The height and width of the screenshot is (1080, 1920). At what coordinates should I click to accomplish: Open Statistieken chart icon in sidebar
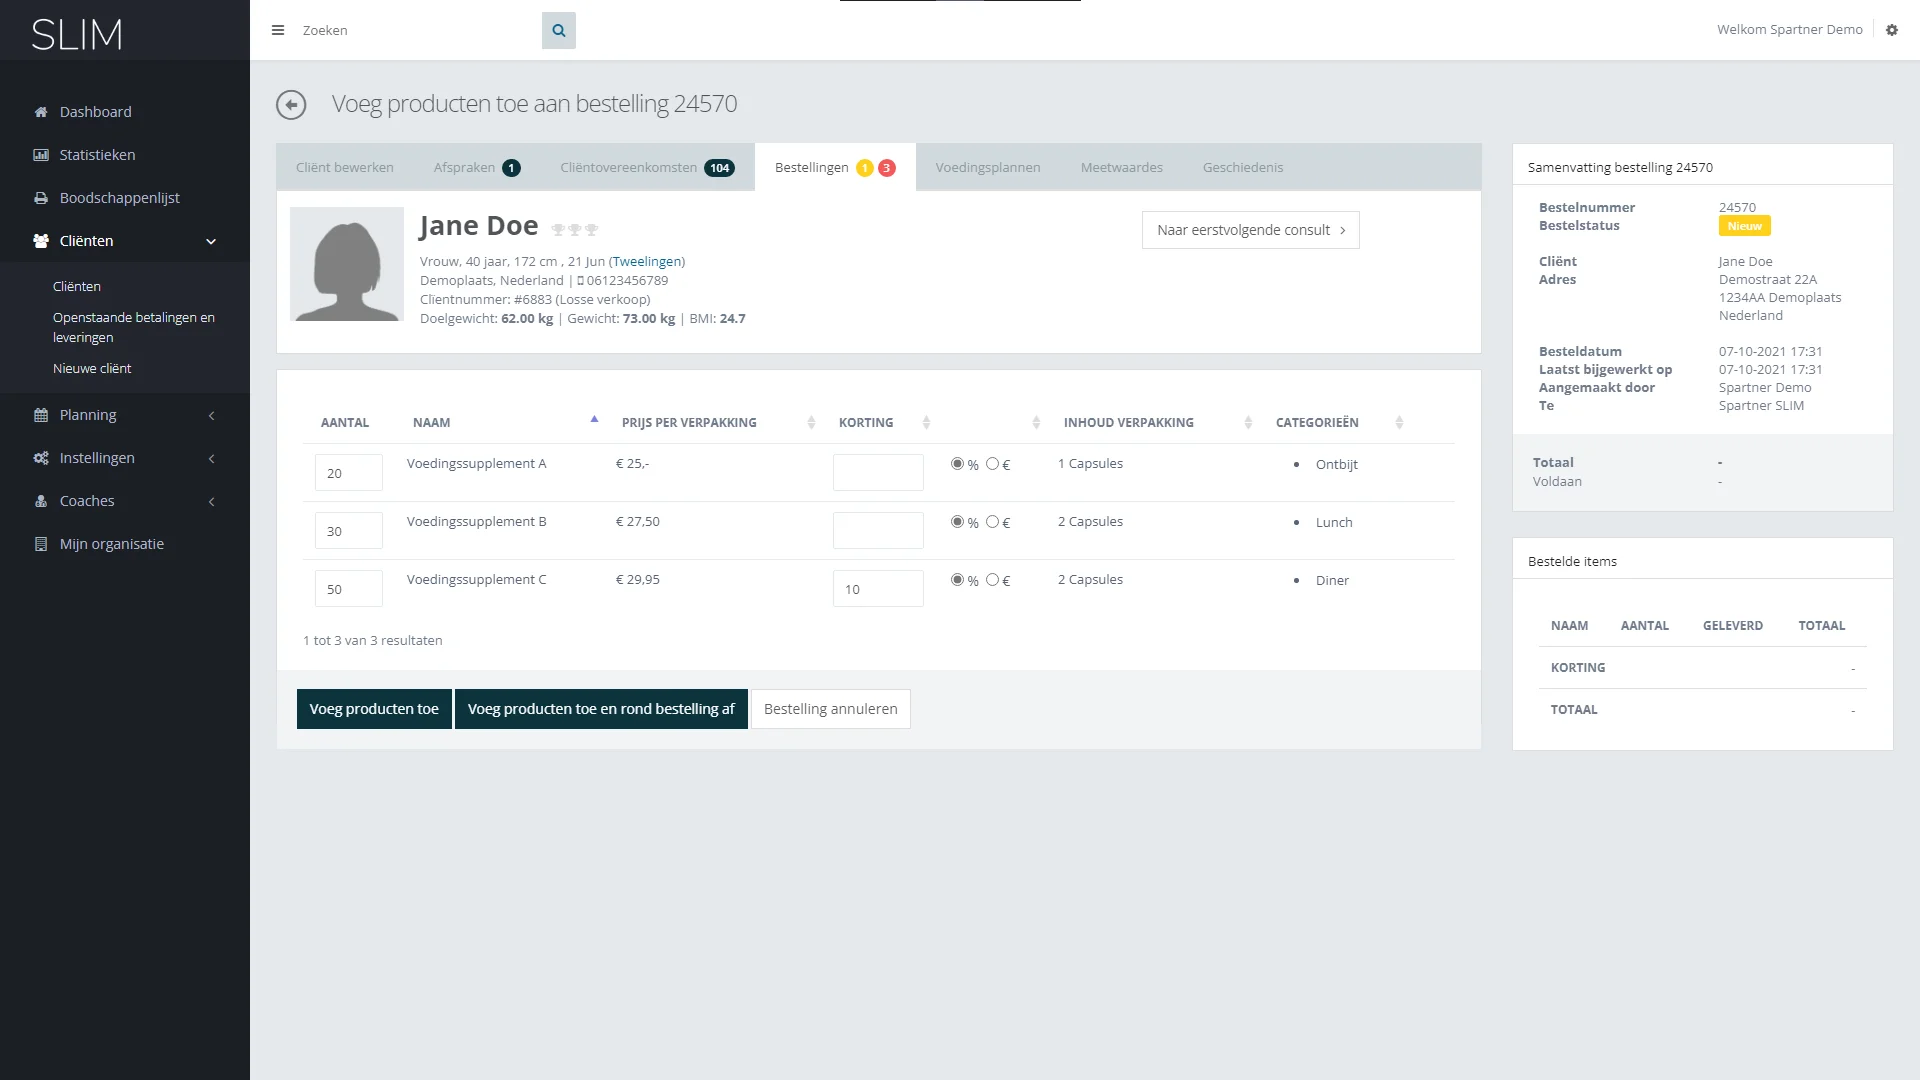(41, 155)
